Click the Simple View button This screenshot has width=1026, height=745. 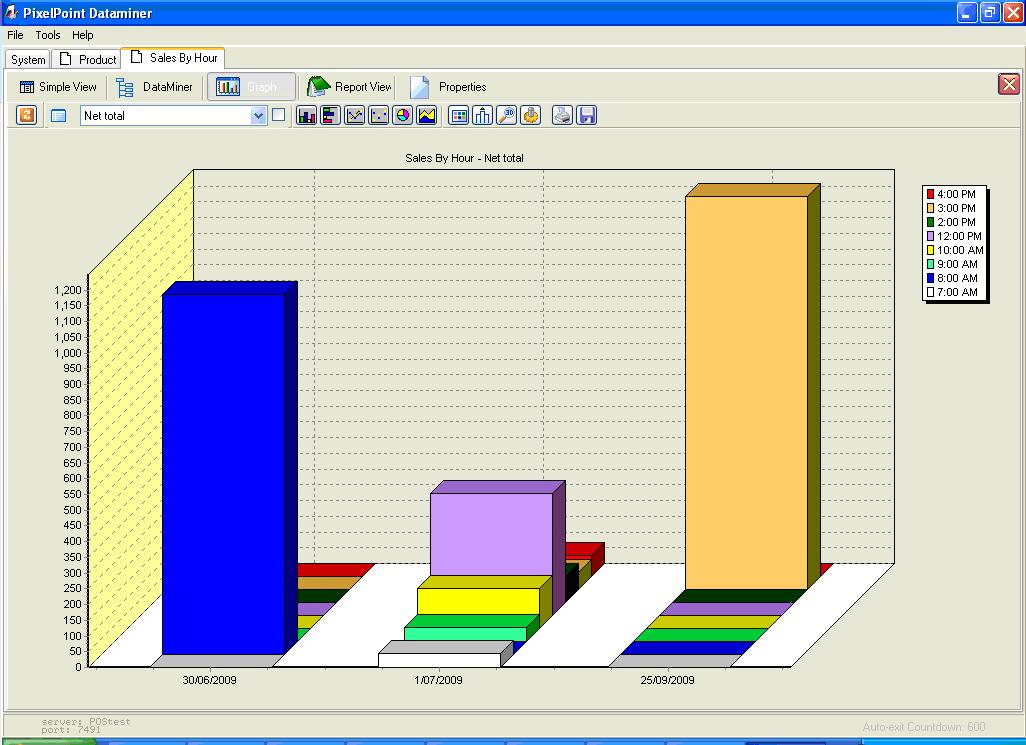(58, 87)
